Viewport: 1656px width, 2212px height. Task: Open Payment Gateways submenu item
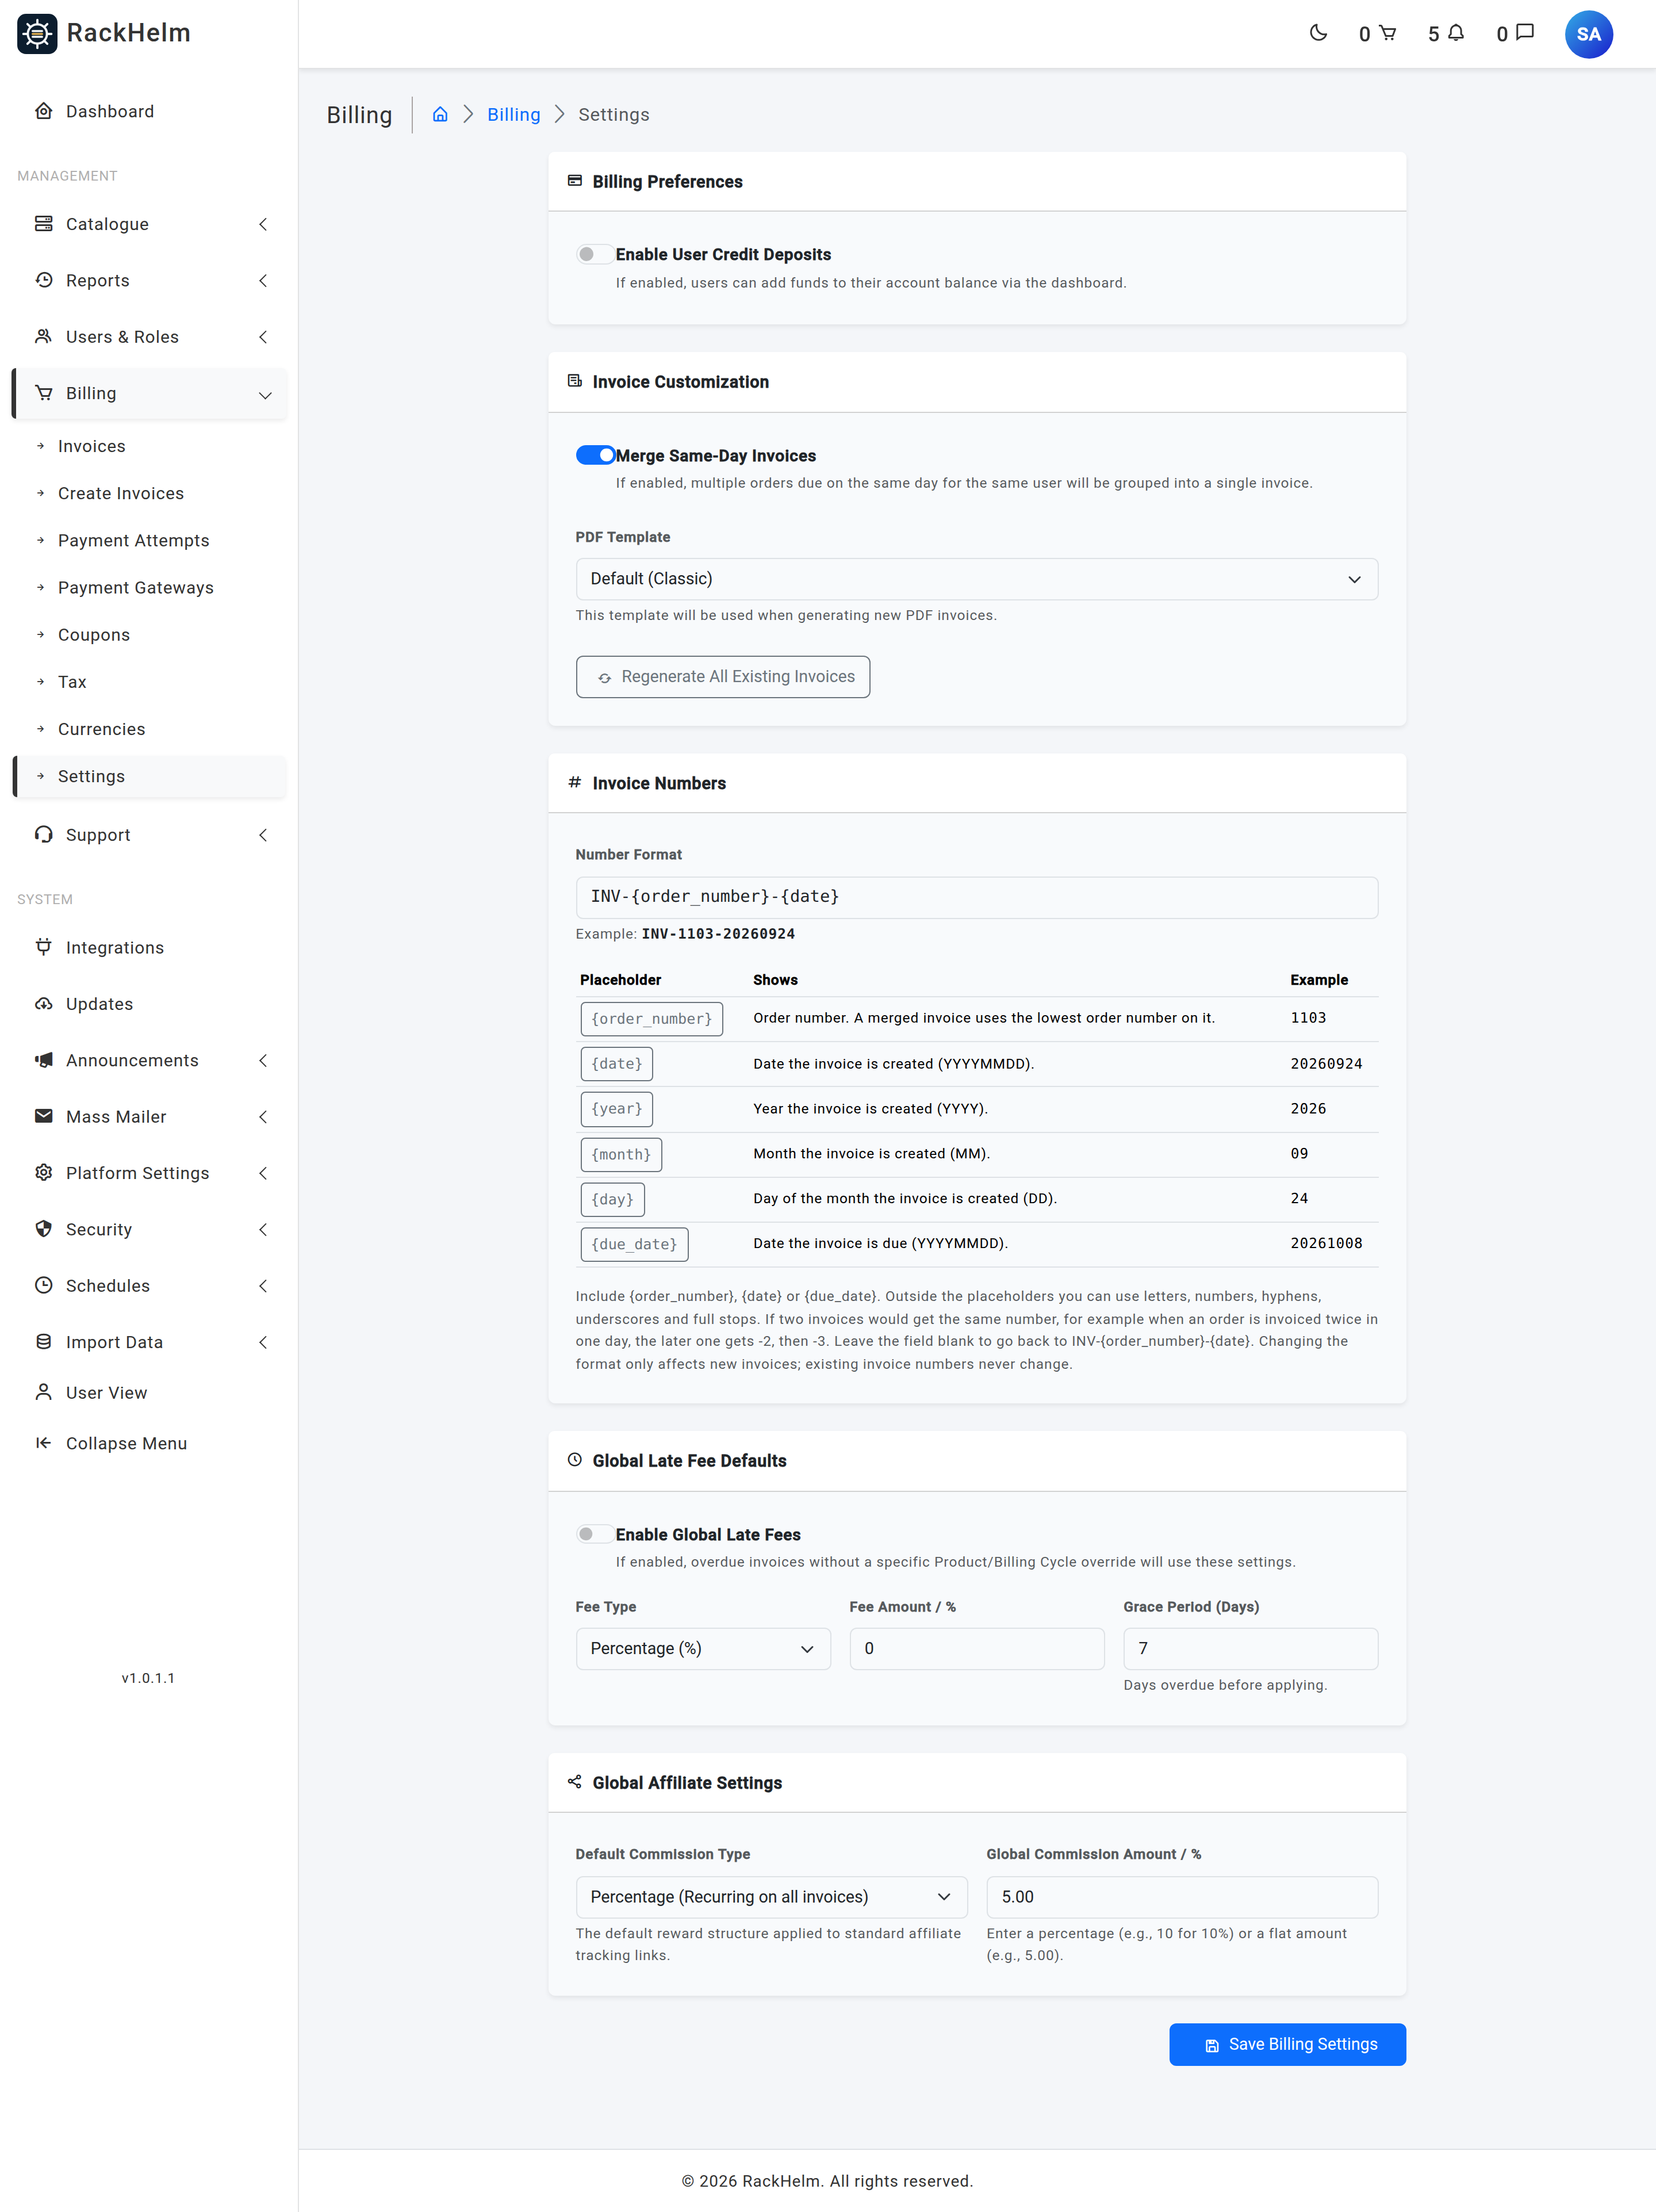[x=150, y=587]
